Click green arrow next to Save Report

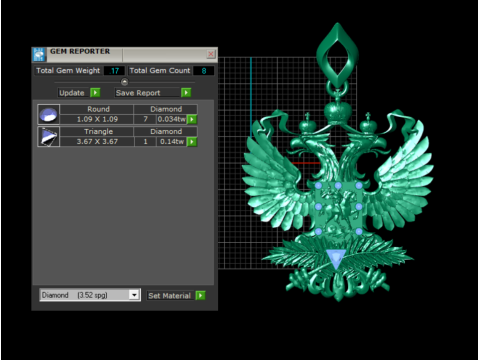pyautogui.click(x=186, y=92)
